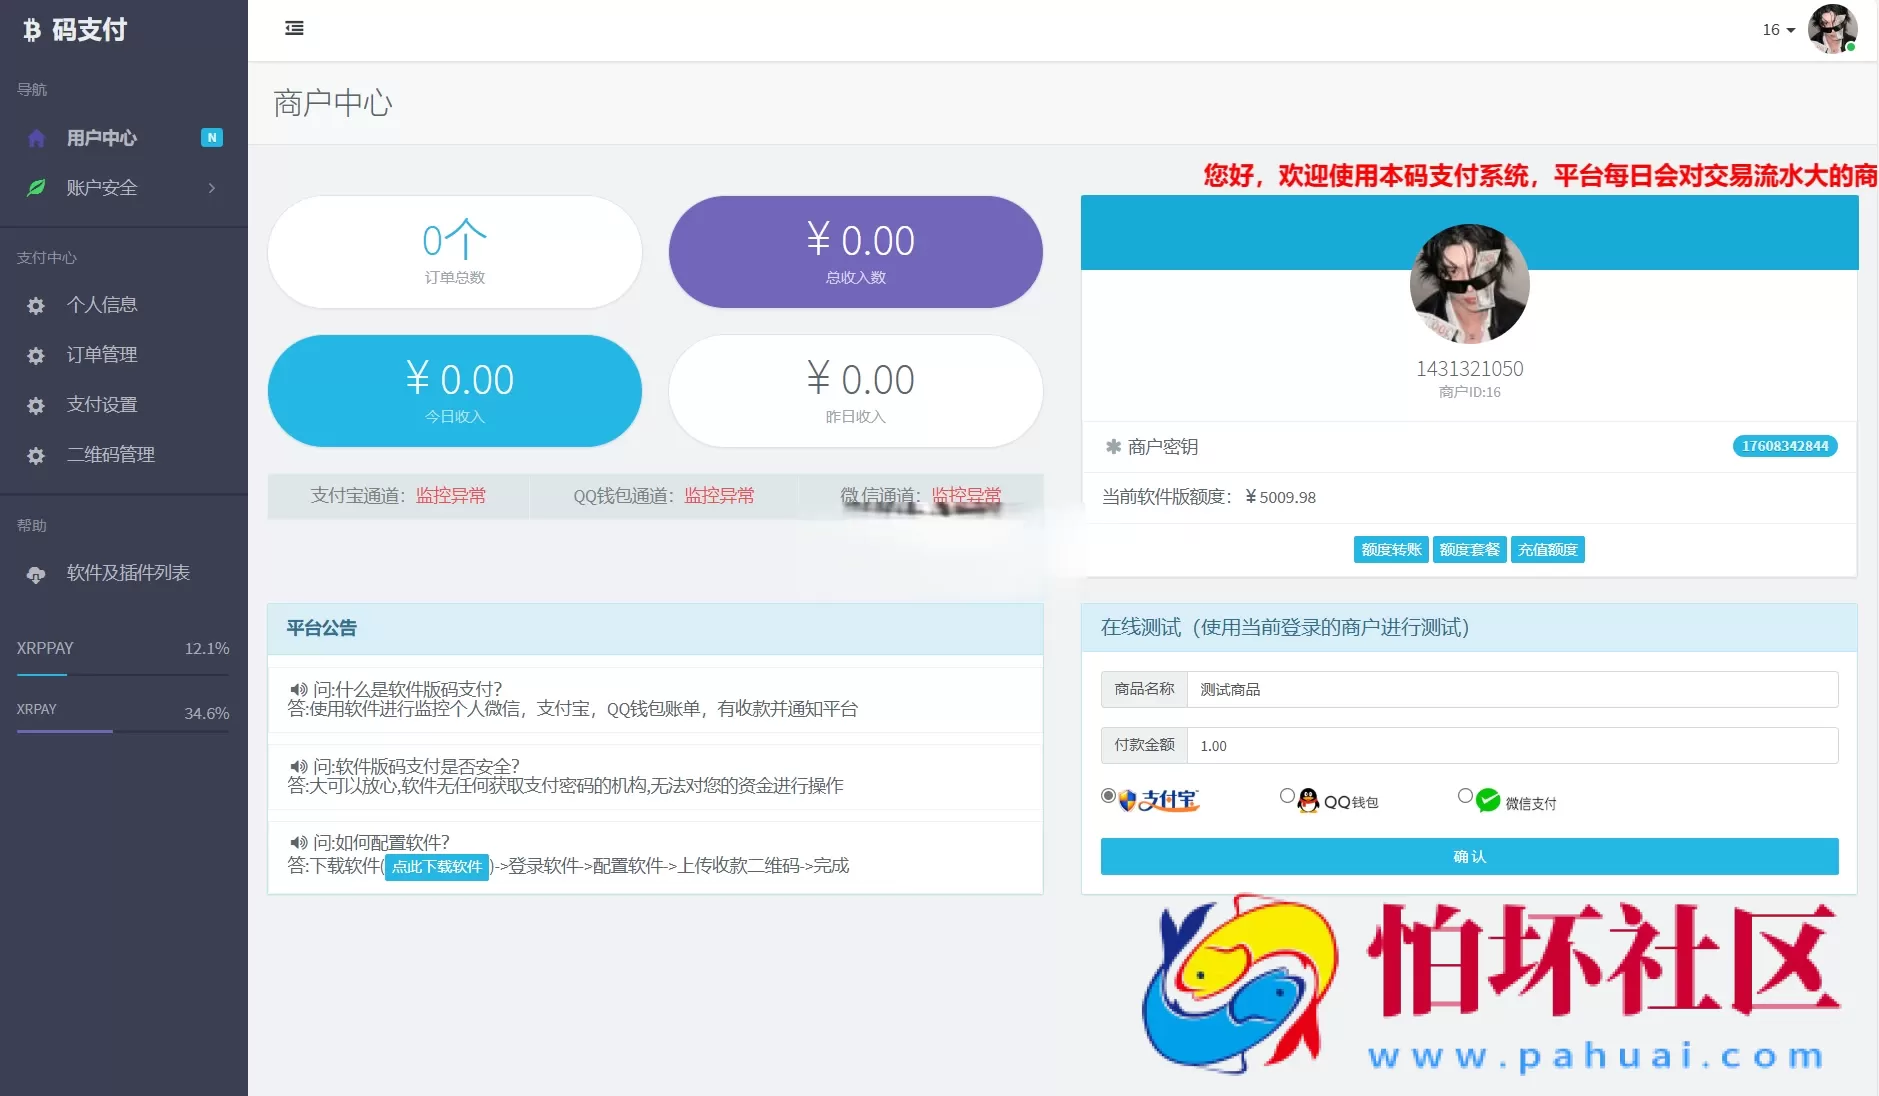This screenshot has height=1096, width=1879.
Task: Open the merchant ID 16 dropdown
Action: pyautogui.click(x=1776, y=30)
